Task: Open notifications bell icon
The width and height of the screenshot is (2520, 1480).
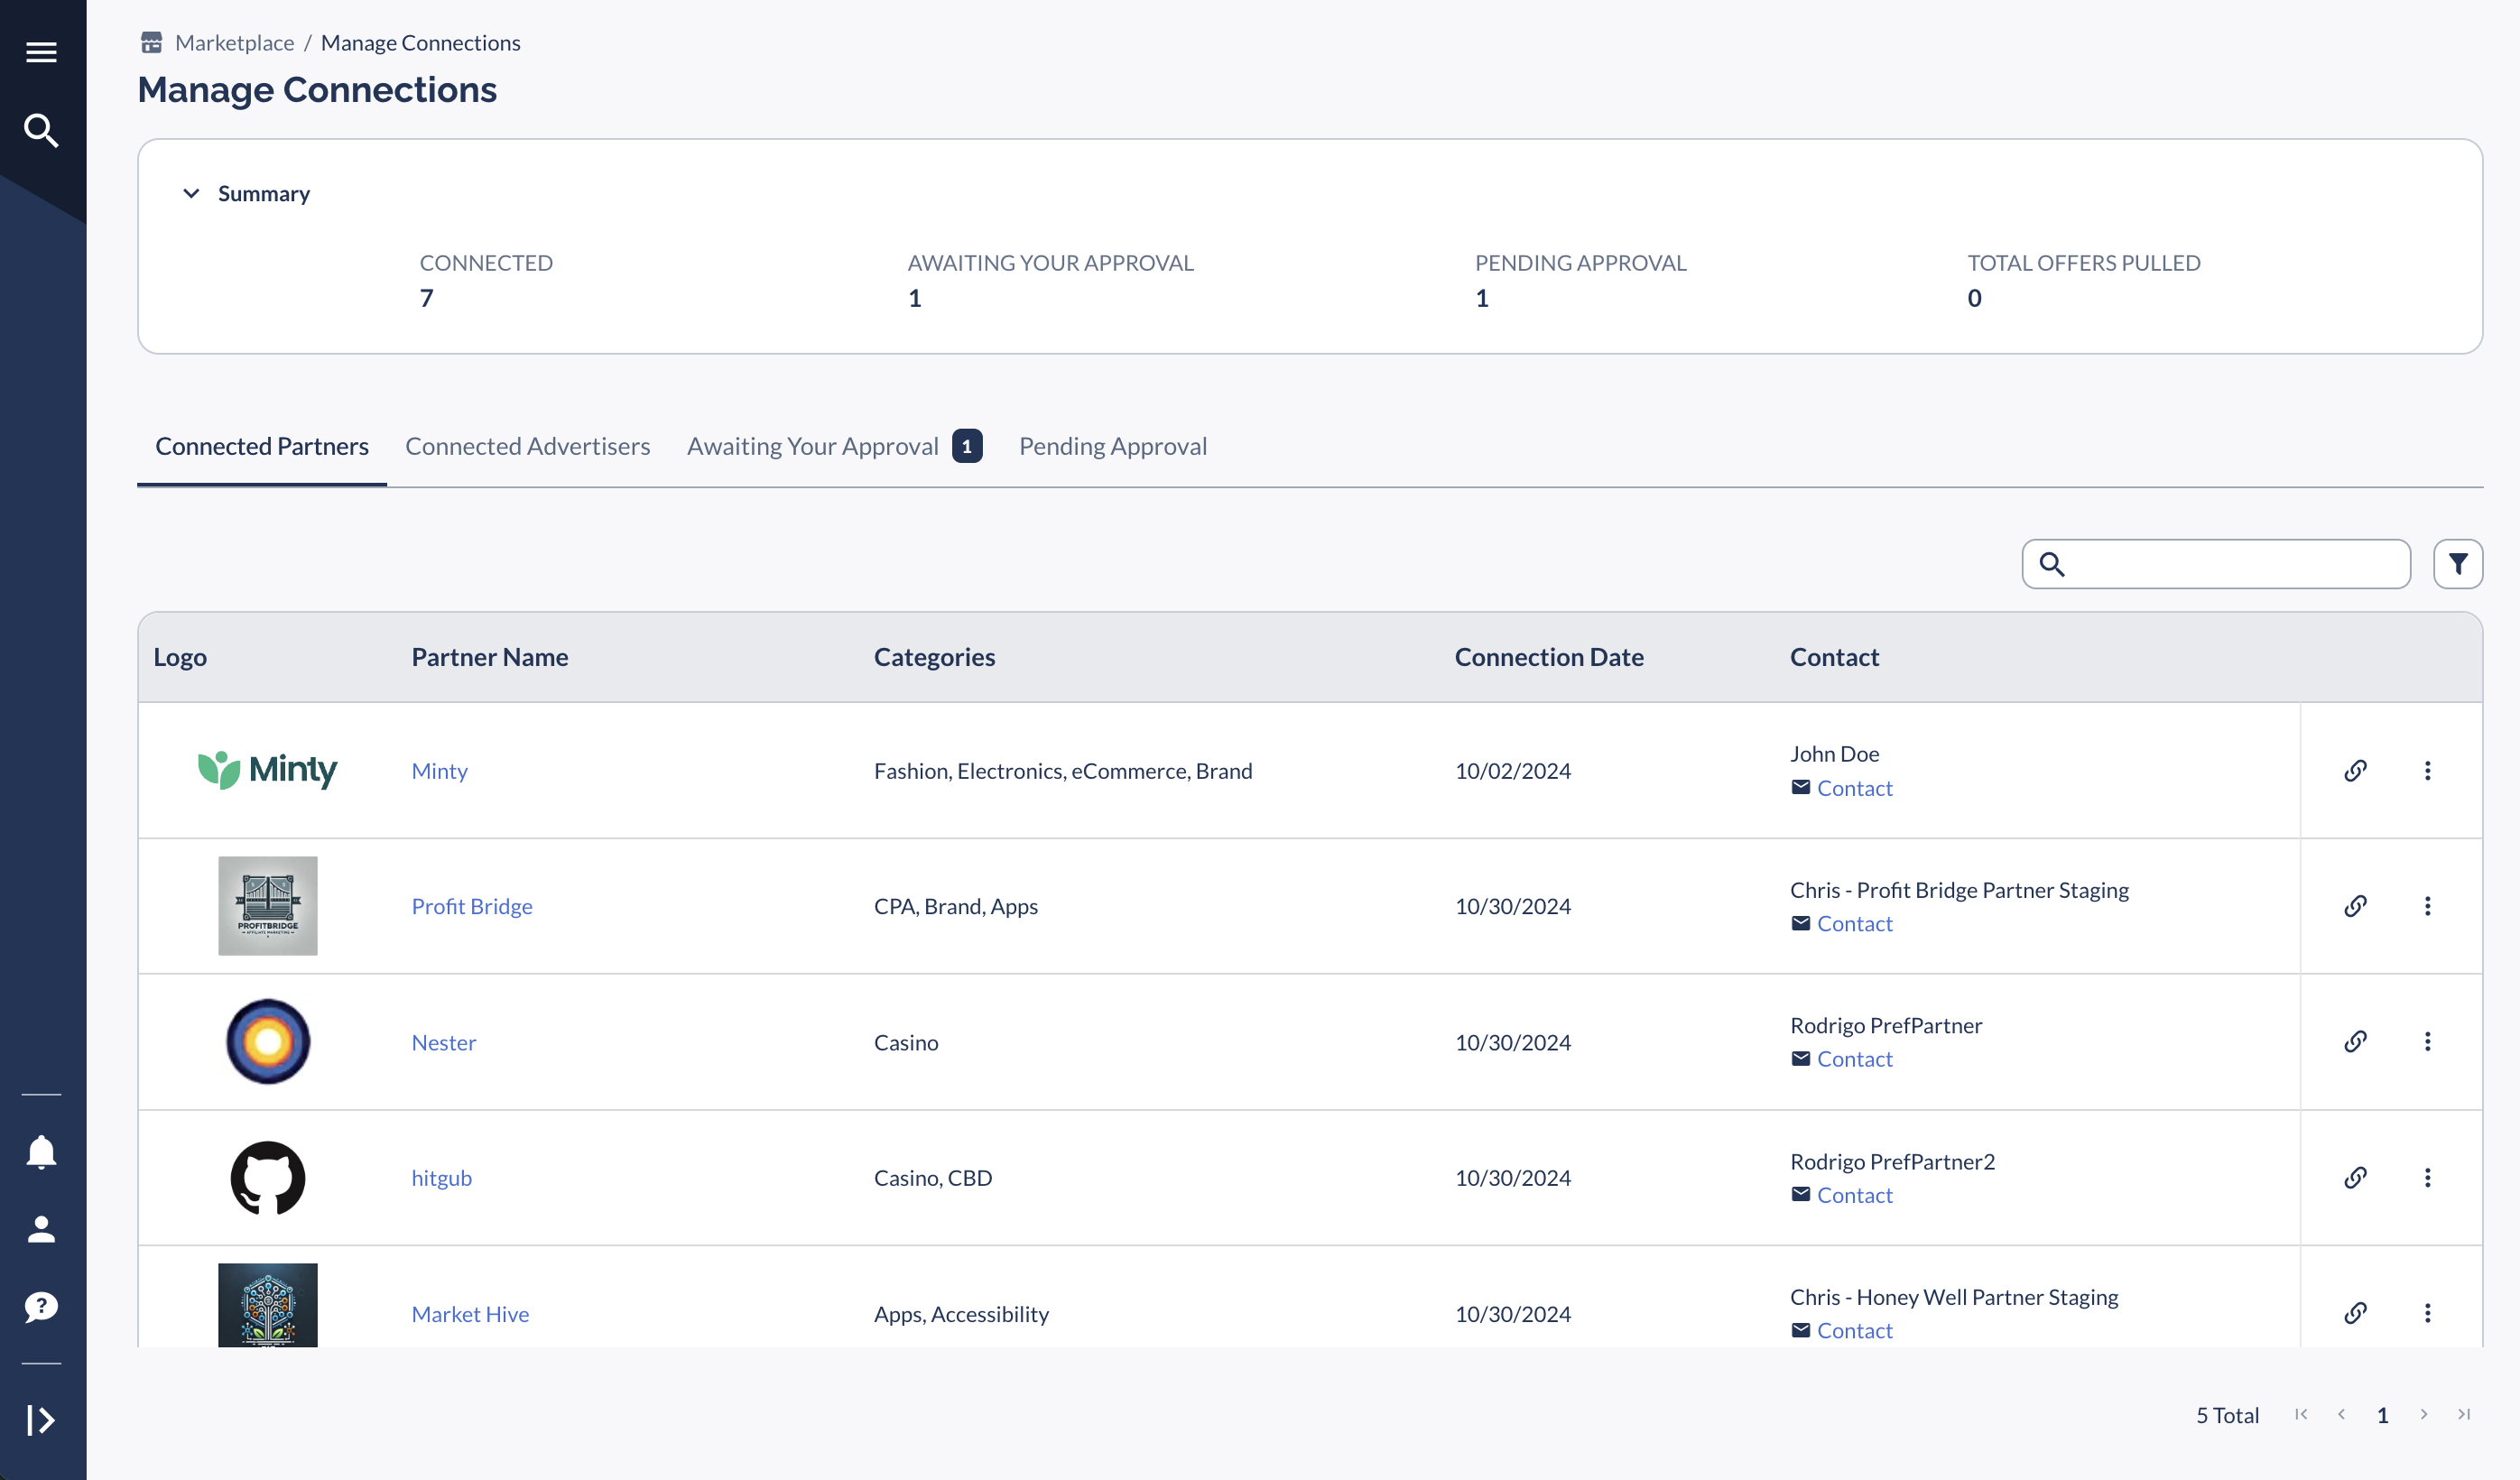Action: point(41,1152)
